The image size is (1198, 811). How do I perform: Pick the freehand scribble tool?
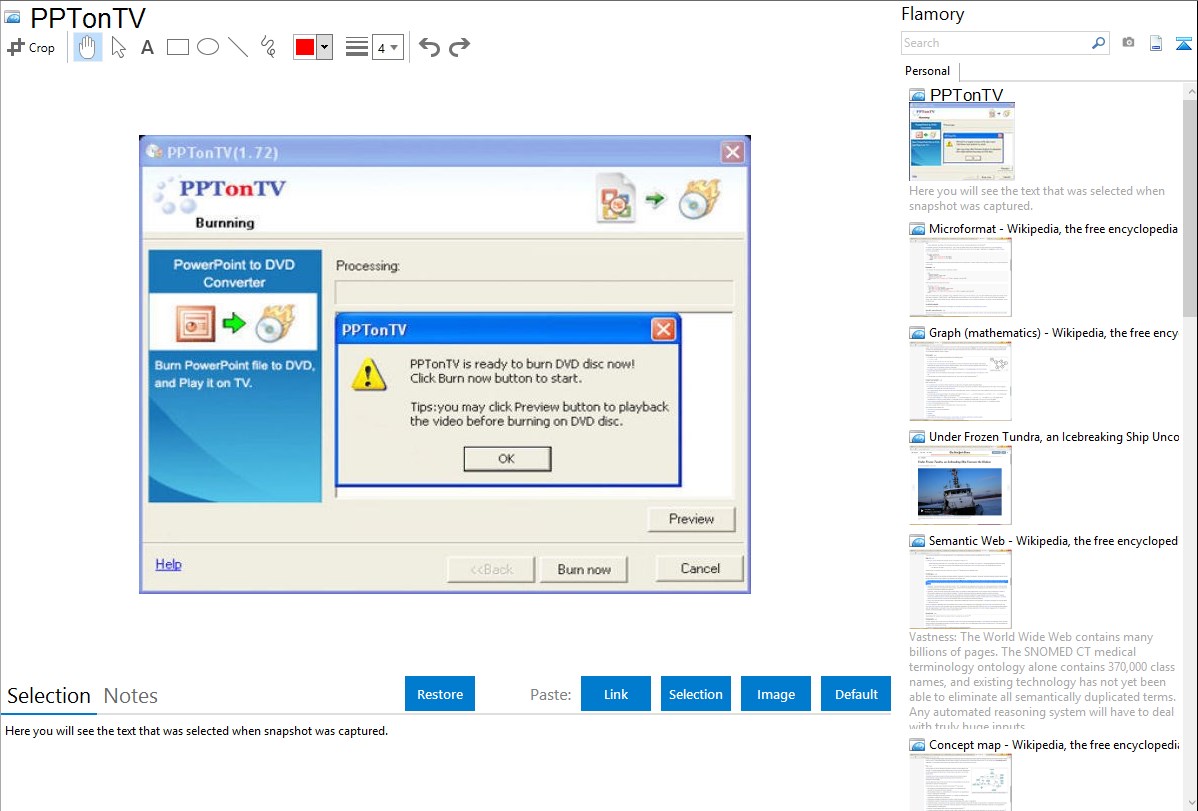[x=268, y=47]
